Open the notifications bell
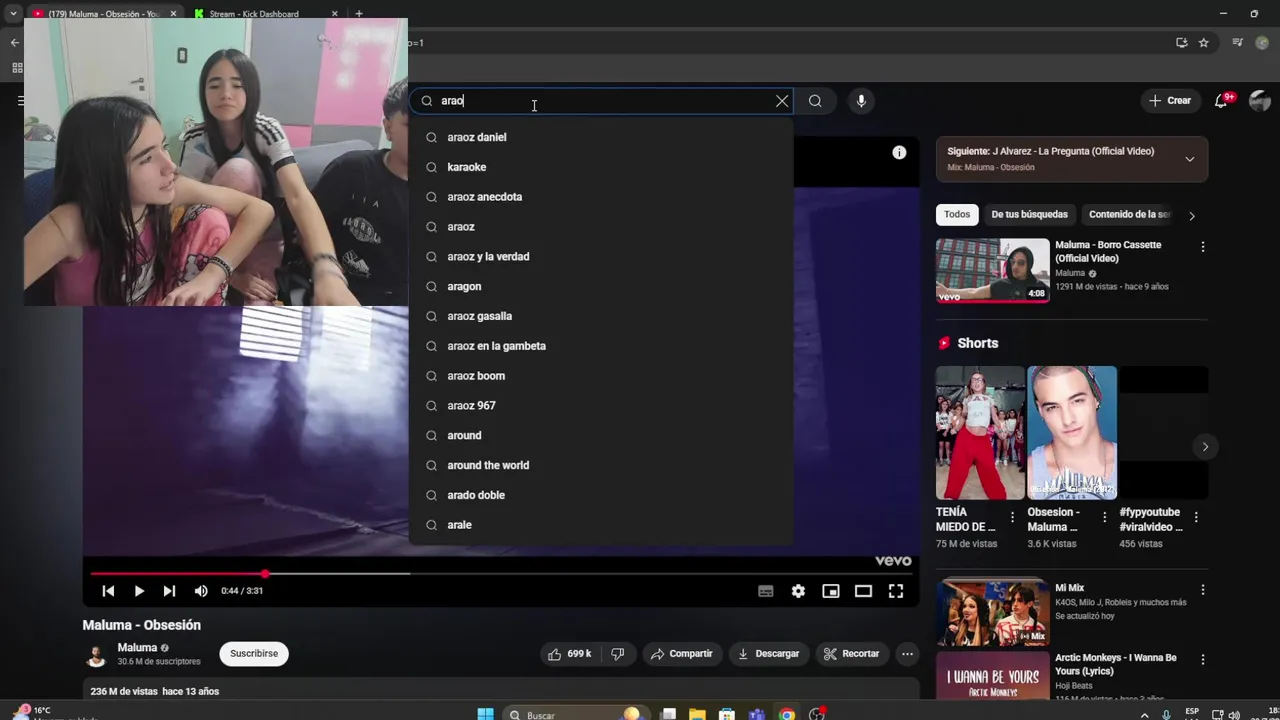1280x720 pixels. tap(1221, 101)
